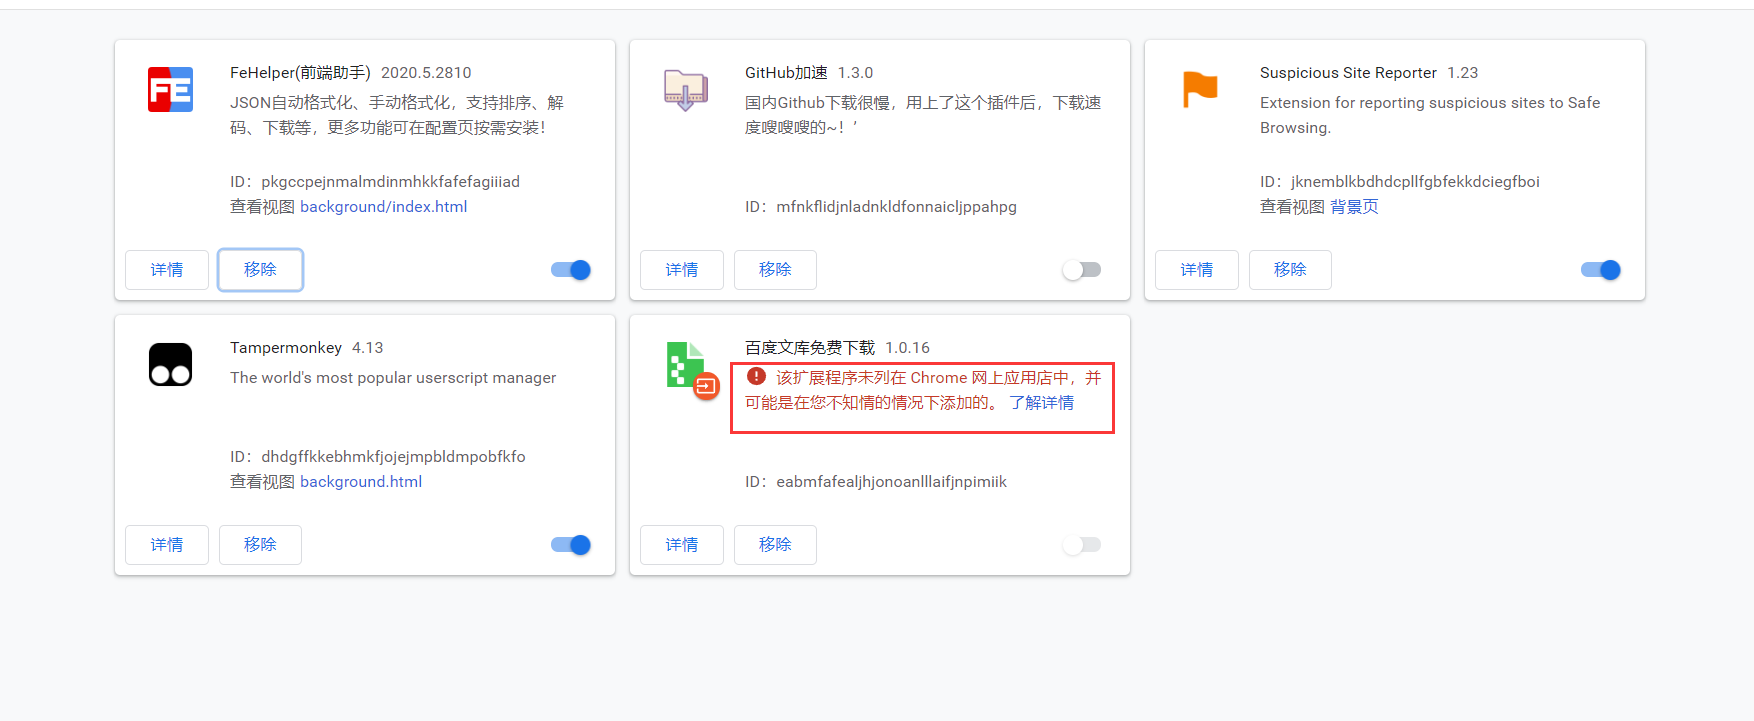The width and height of the screenshot is (1754, 721).
Task: Click the 百度文库免费下载 extension icon
Action: 686,366
